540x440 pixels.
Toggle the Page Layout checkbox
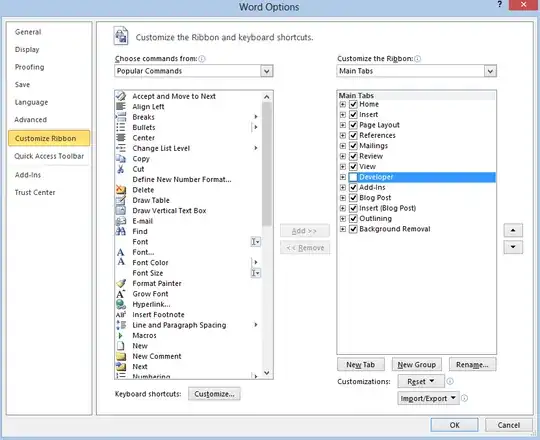(x=353, y=125)
